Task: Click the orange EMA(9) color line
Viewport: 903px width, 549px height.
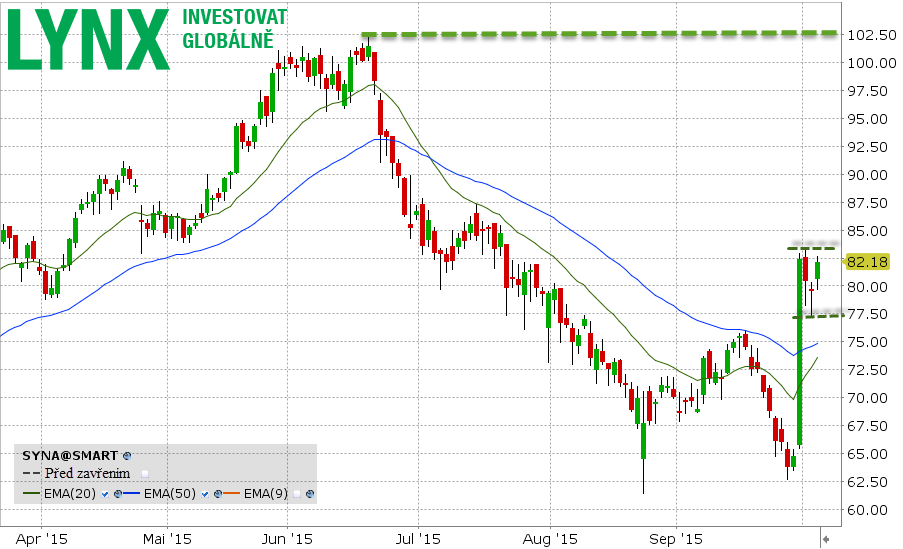Action: click(232, 494)
